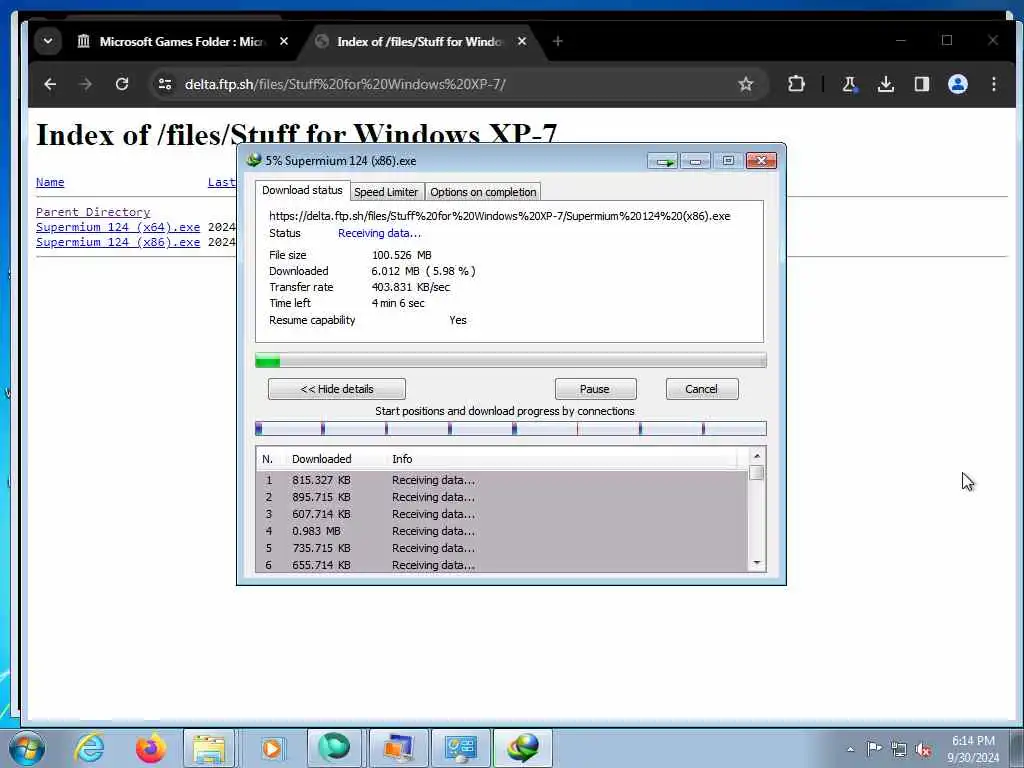Select connection row 655.714 KB
The image size is (1024, 768).
click(502, 565)
